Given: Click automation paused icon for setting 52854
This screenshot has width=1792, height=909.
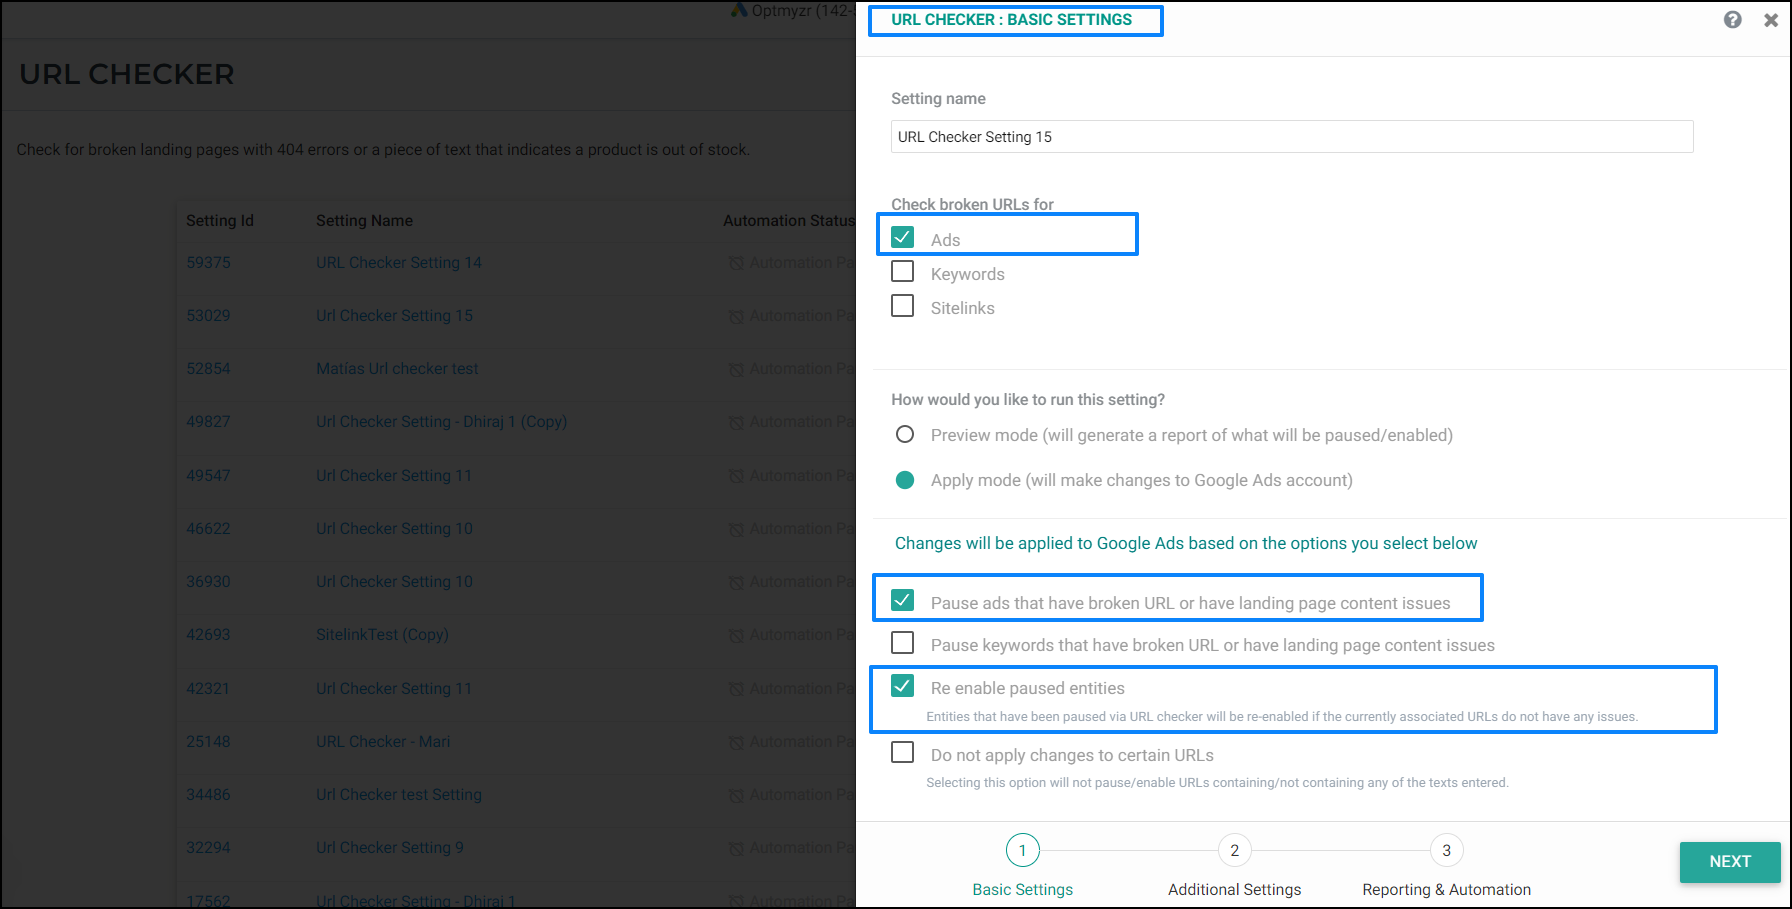Looking at the screenshot, I should (x=736, y=369).
